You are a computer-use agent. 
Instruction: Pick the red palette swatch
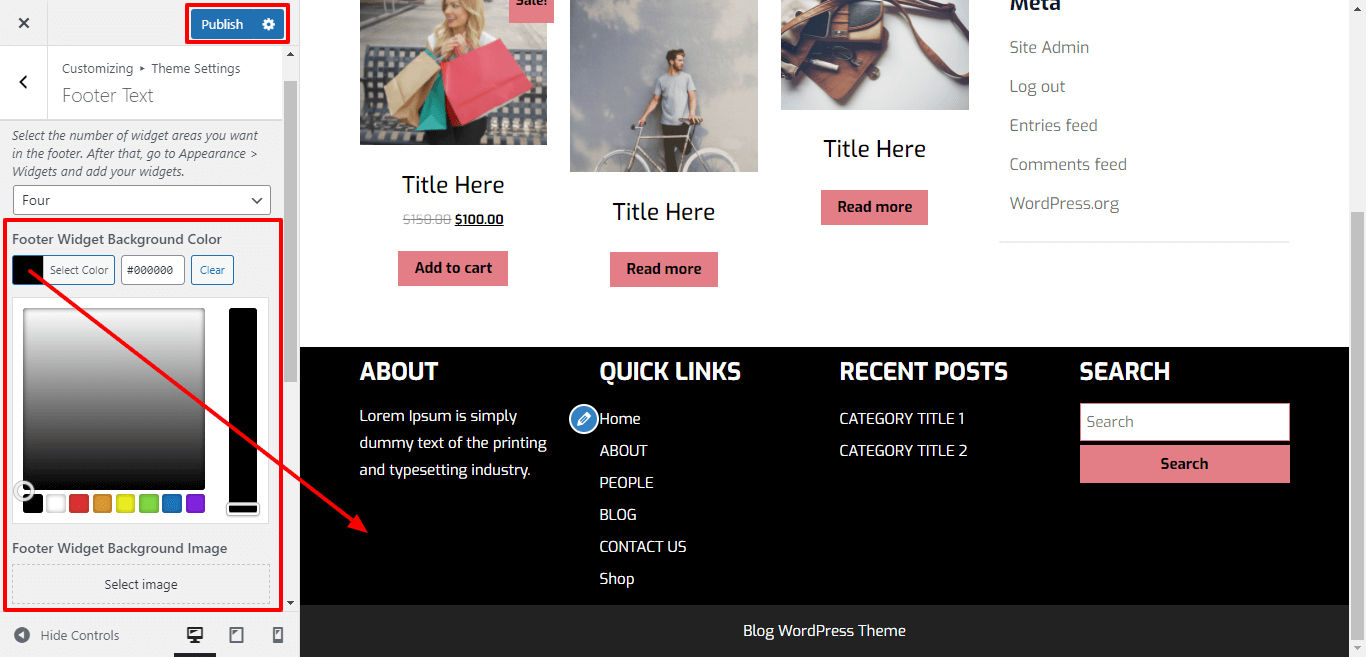click(x=79, y=504)
